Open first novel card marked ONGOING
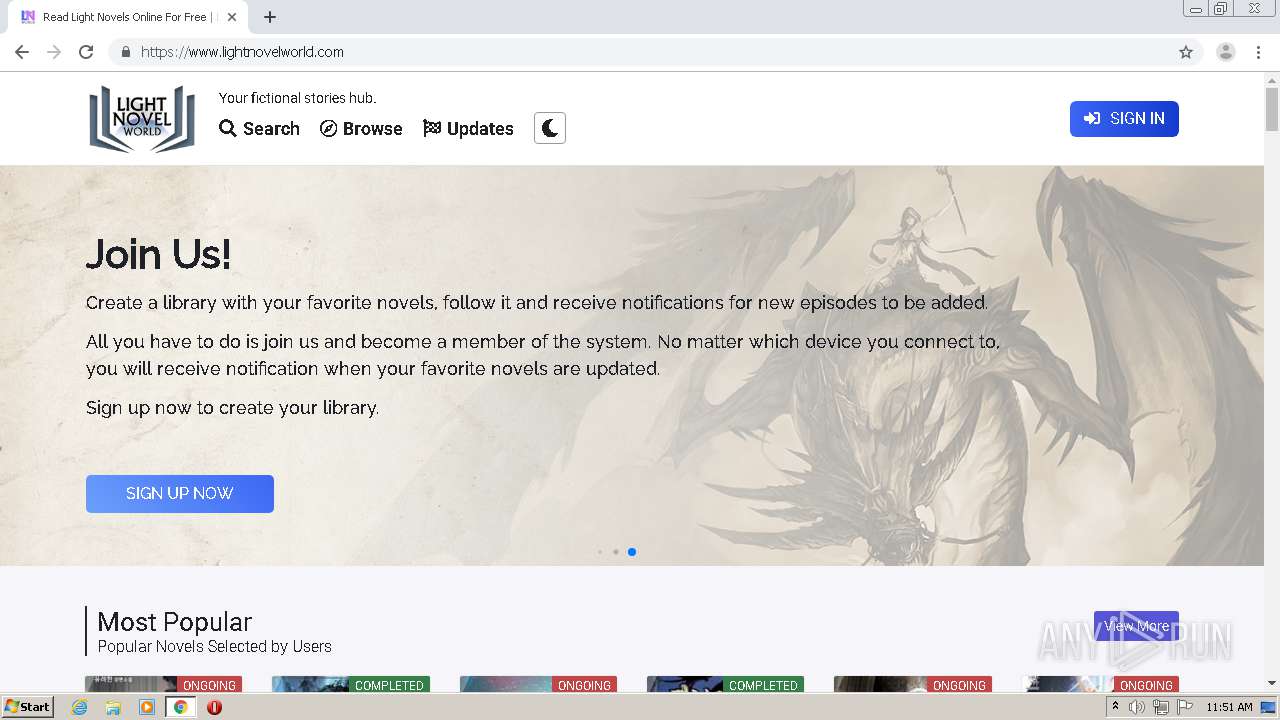 [x=163, y=684]
